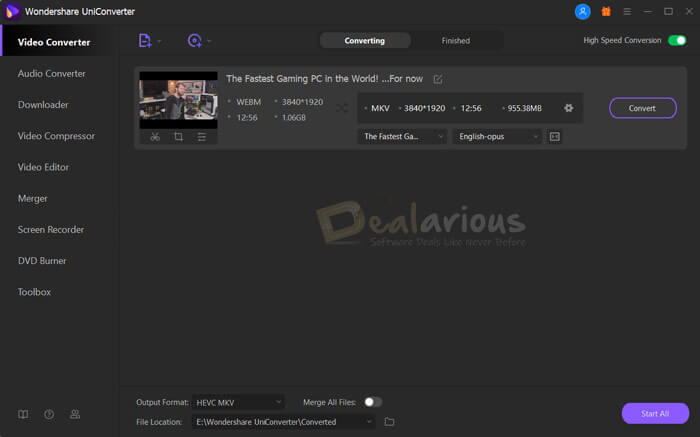The height and width of the screenshot is (437, 700).
Task: Open Merger section
Action: [x=33, y=199]
